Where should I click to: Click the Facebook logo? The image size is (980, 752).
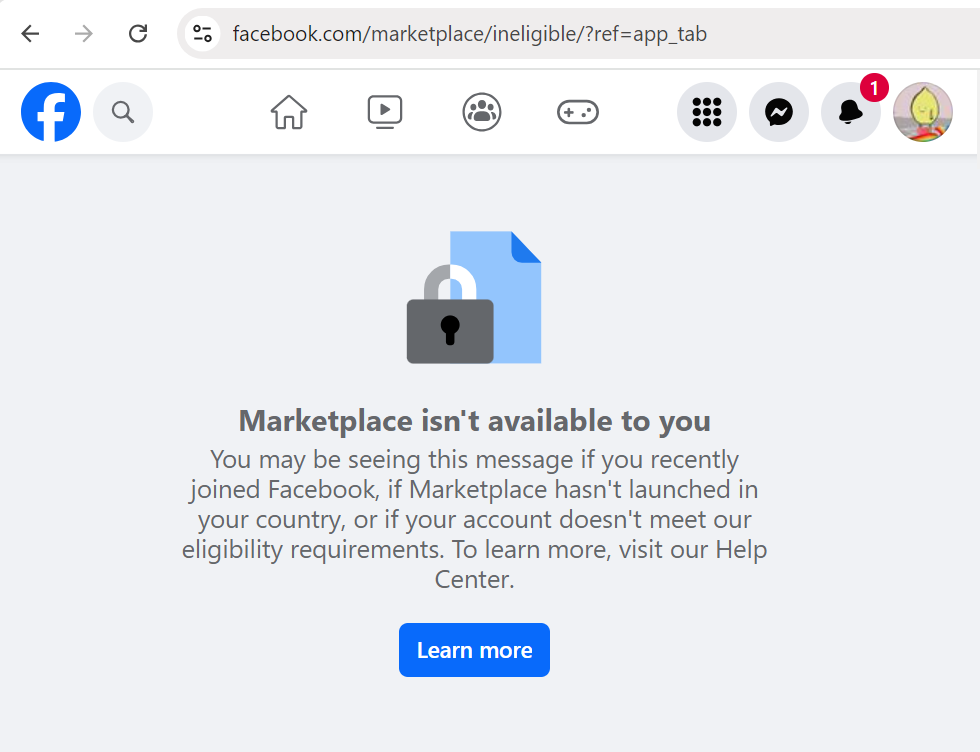[51, 112]
